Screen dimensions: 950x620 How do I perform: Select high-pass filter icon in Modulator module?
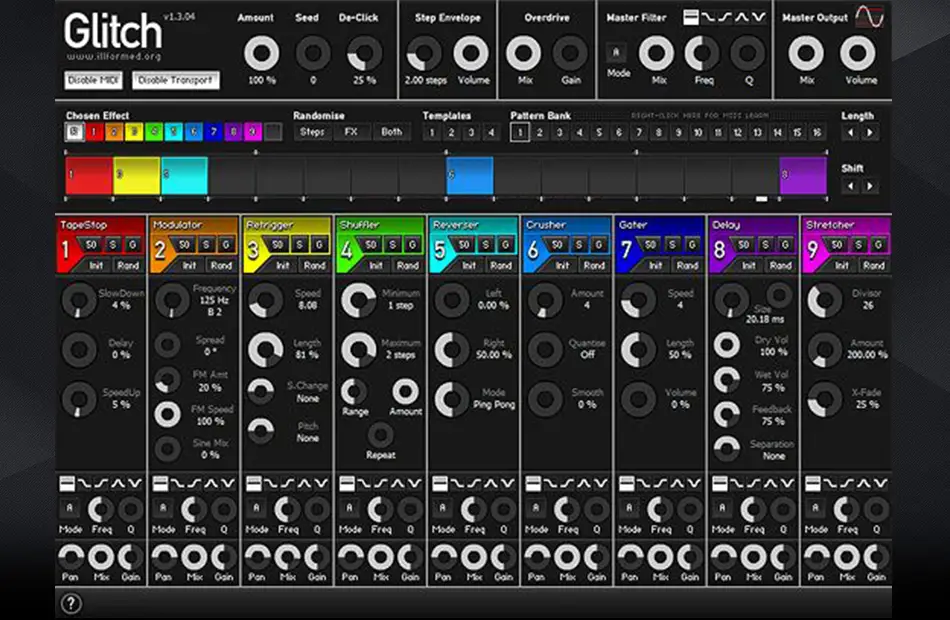click(194, 483)
